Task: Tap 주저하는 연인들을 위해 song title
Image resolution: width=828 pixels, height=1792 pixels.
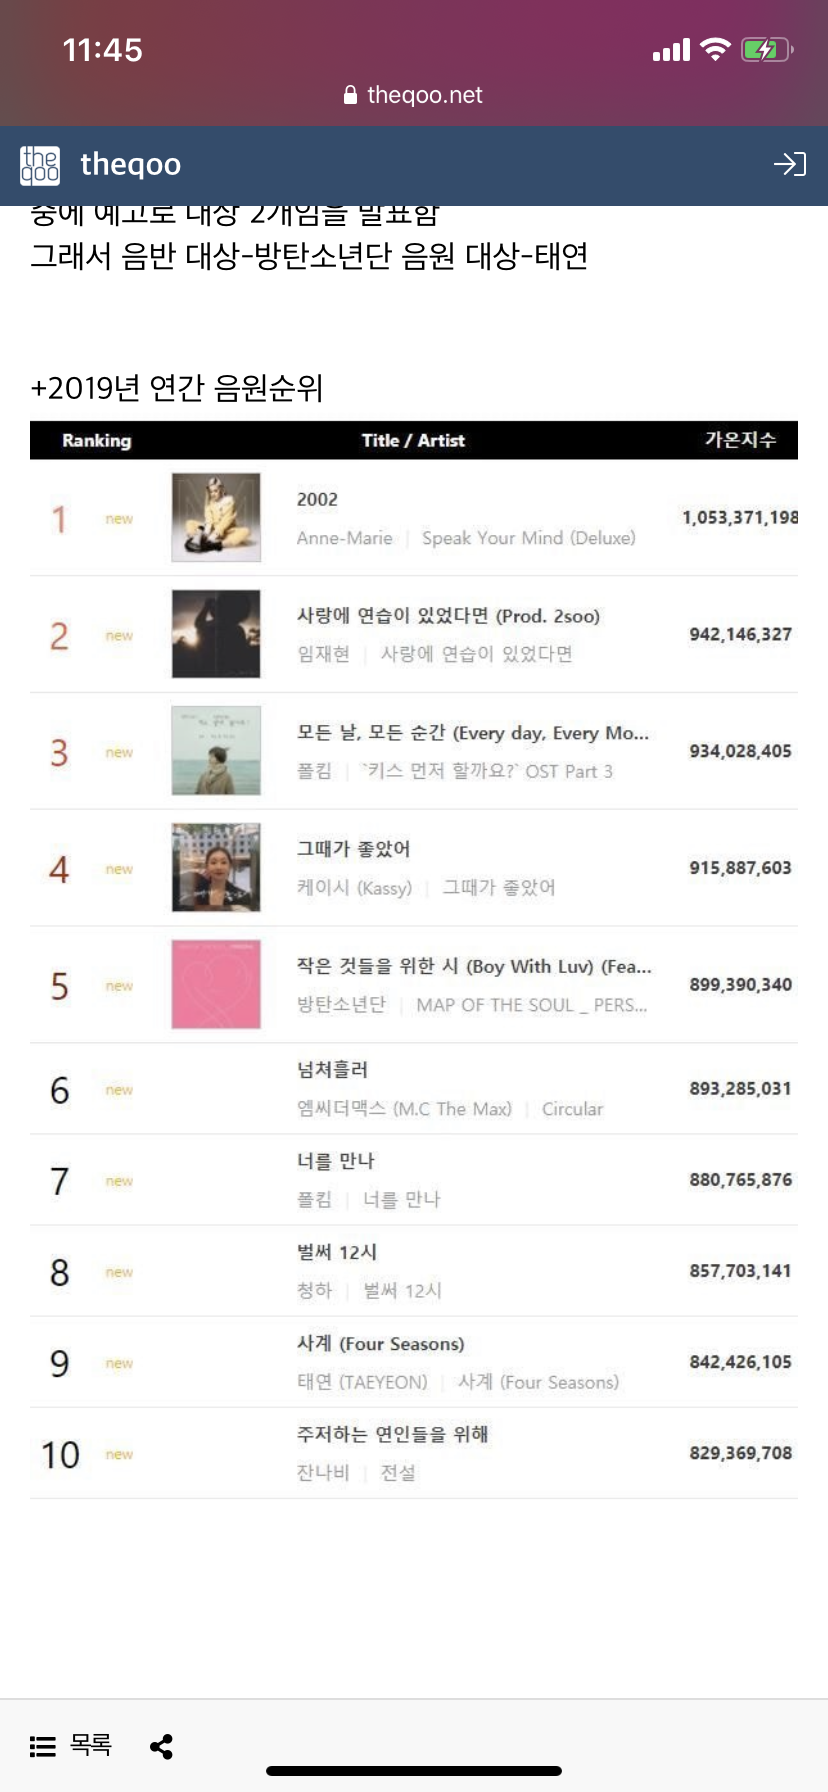Action: tap(392, 1435)
